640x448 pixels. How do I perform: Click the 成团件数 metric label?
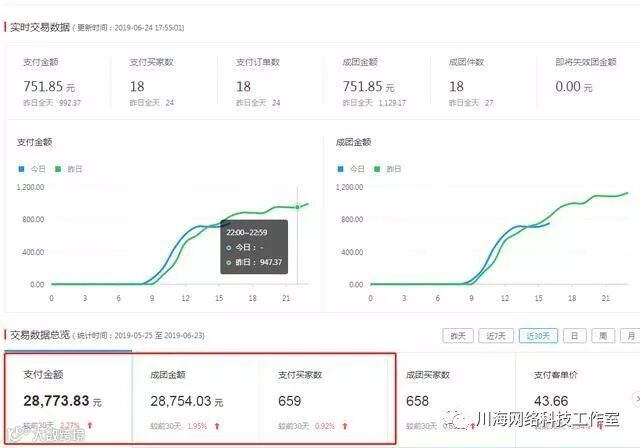tap(467, 62)
